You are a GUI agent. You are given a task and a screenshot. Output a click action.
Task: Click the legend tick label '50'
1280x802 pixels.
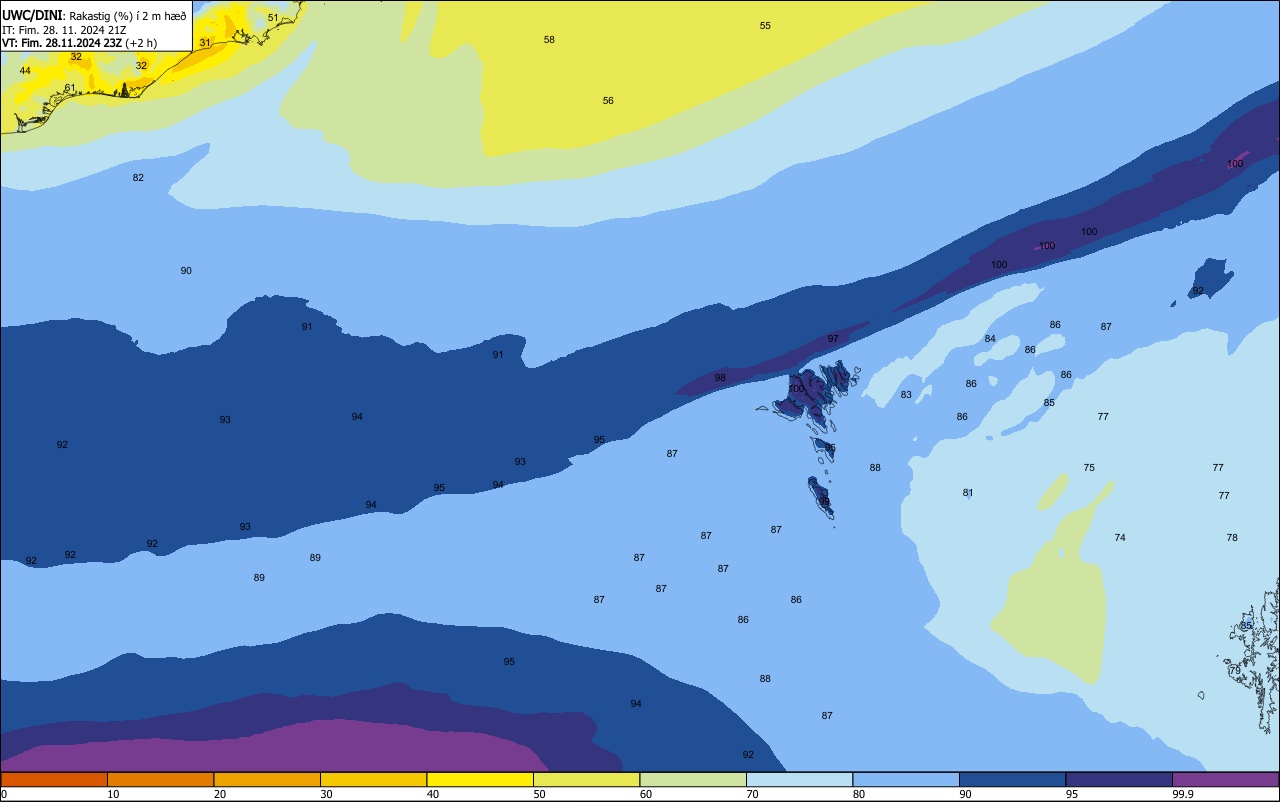point(539,794)
